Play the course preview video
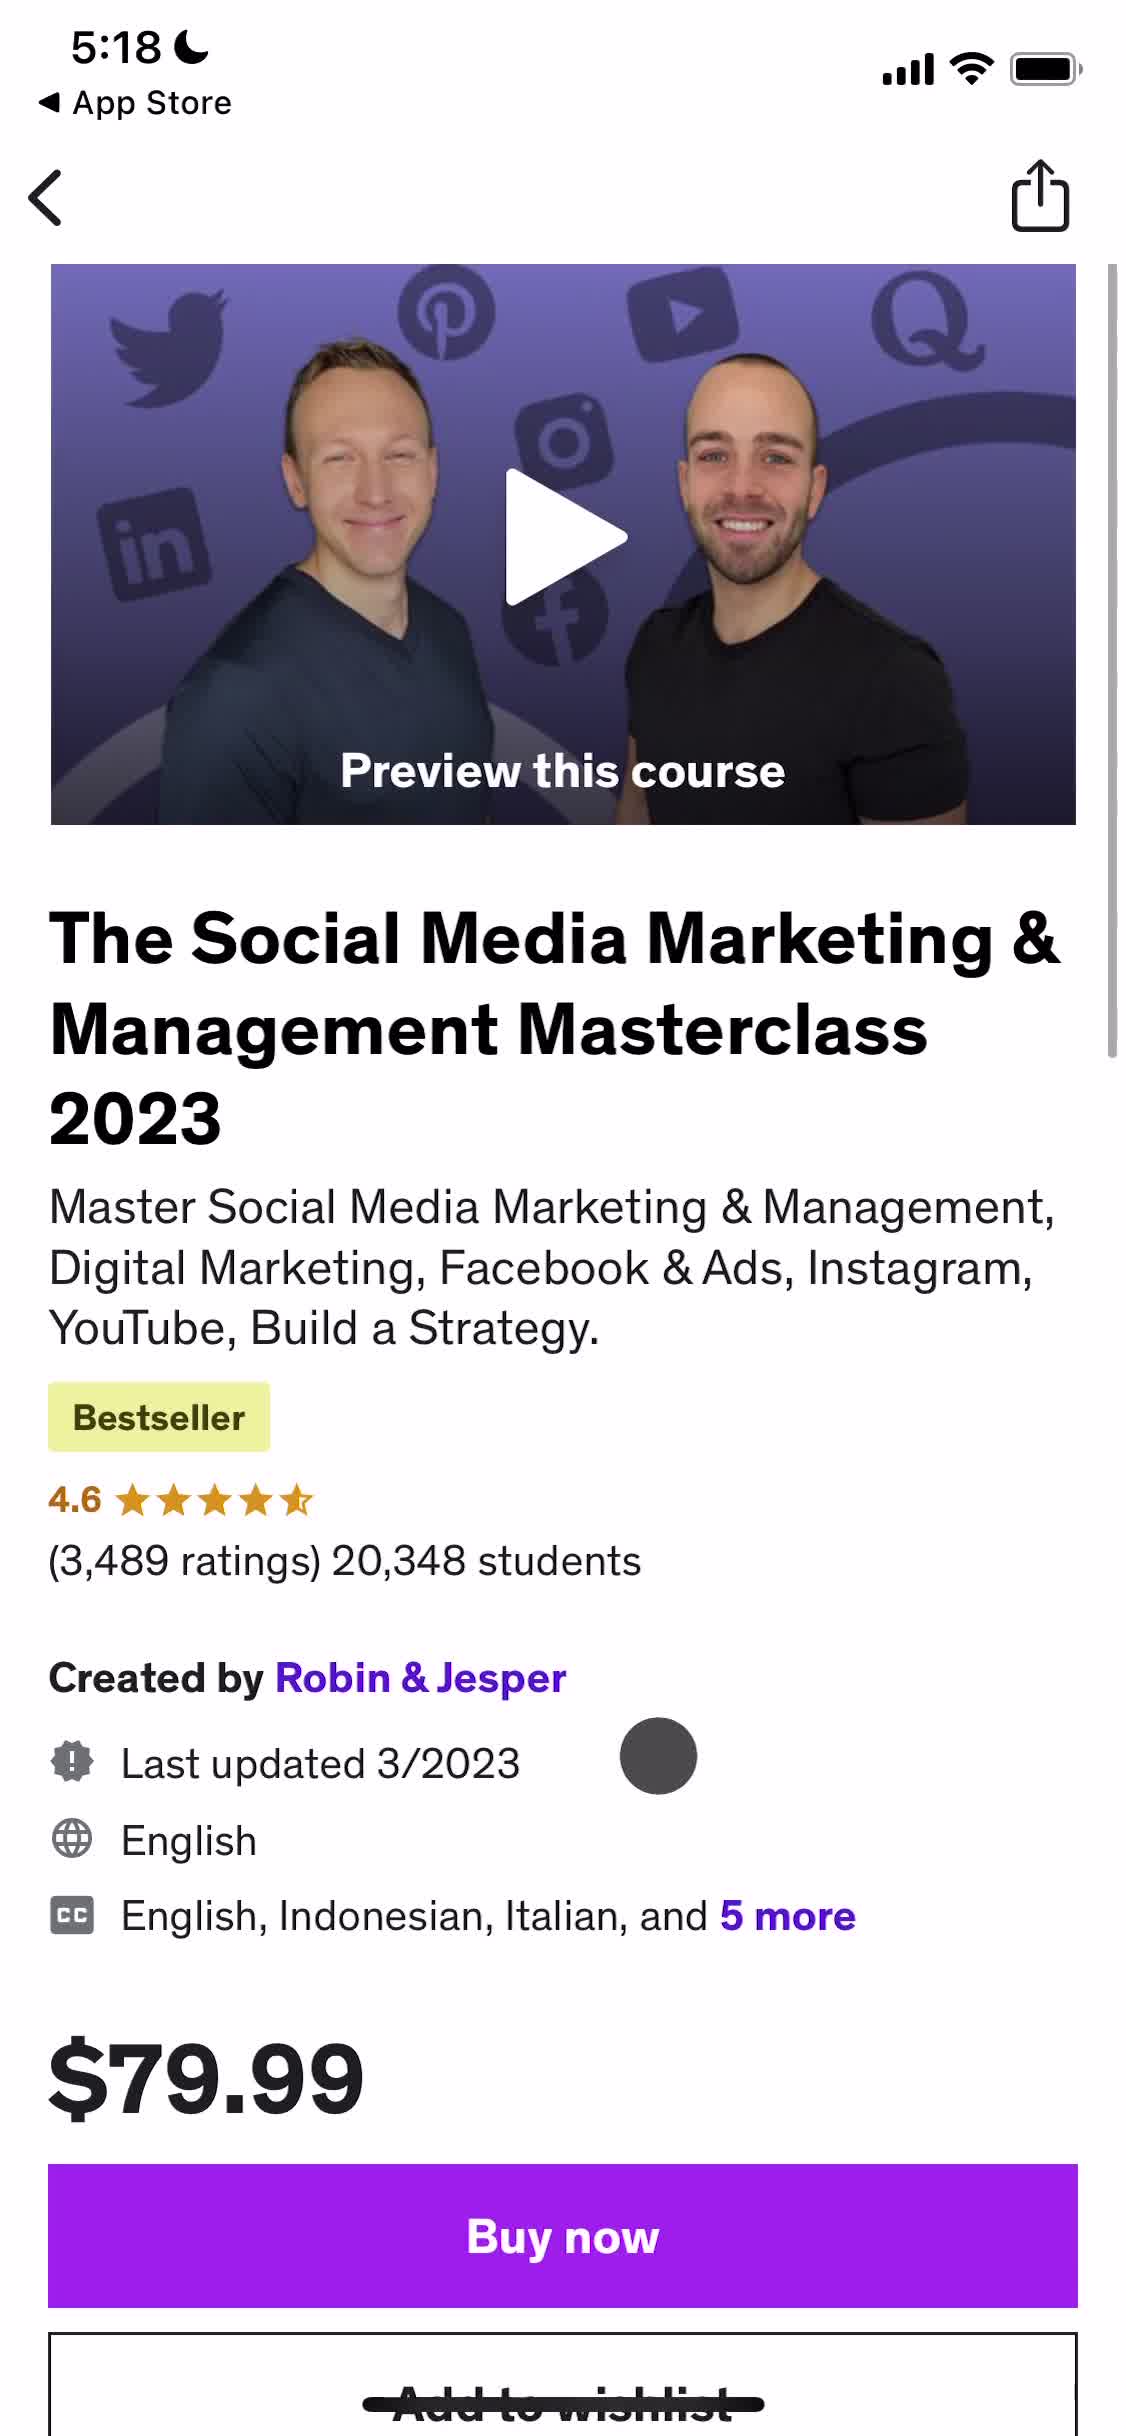 tap(564, 538)
